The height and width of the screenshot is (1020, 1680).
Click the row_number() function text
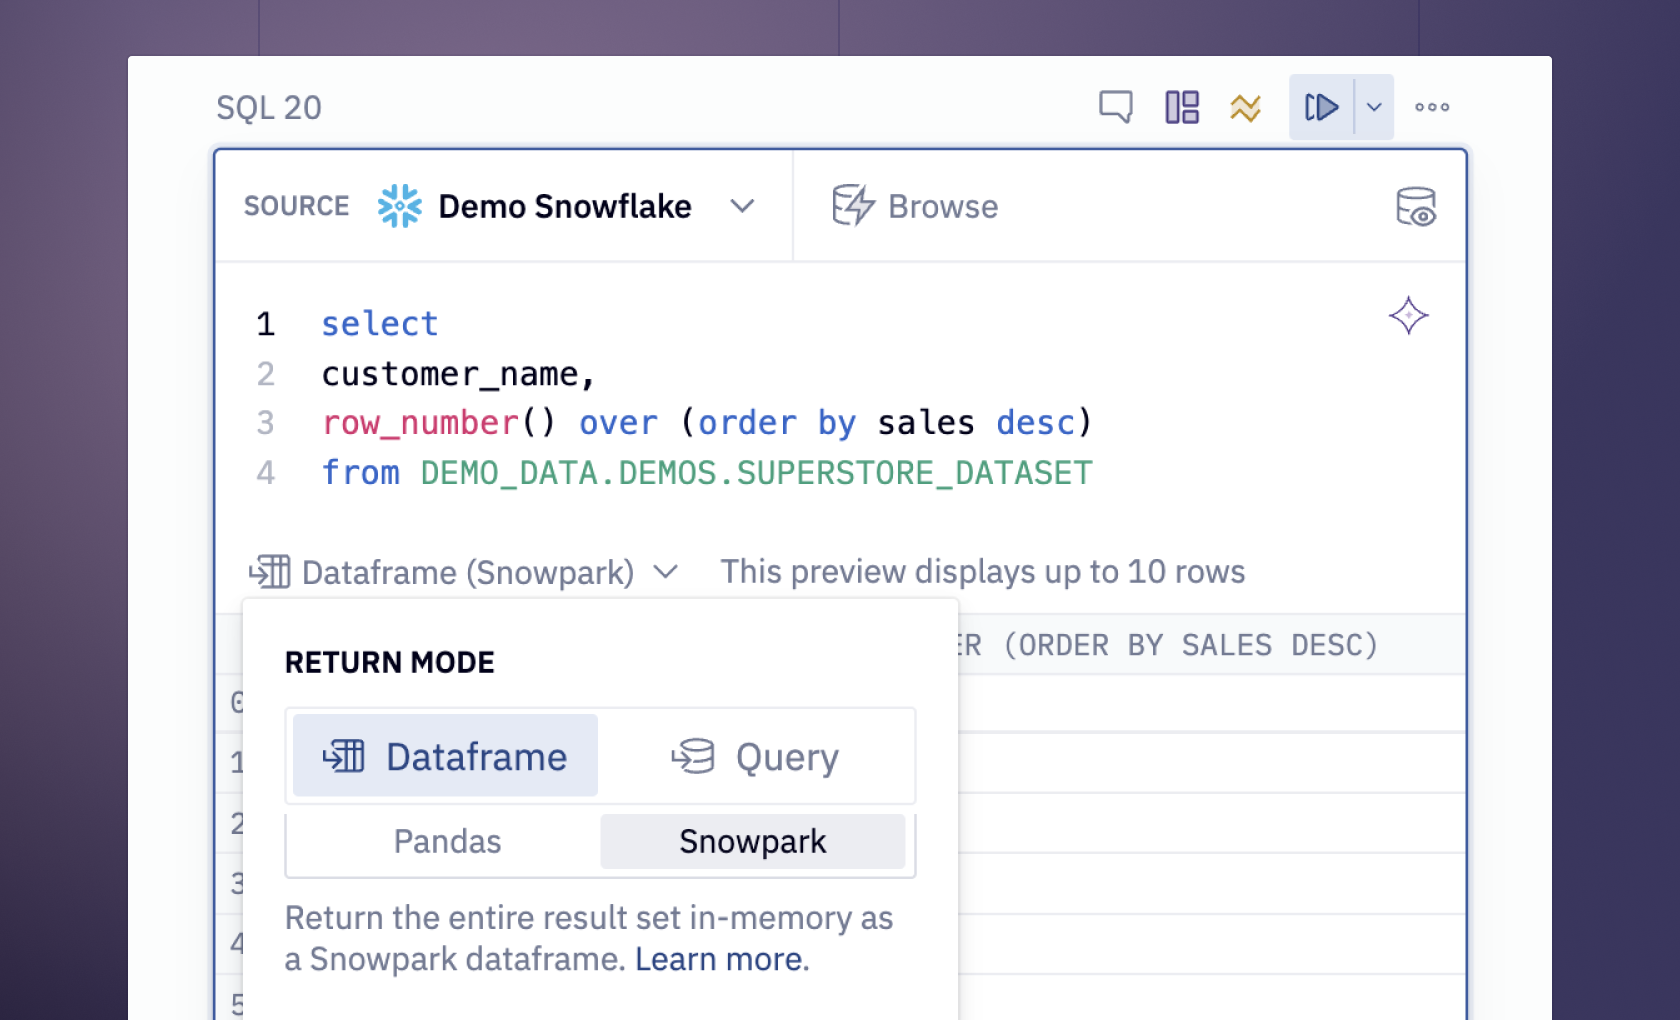click(x=438, y=423)
